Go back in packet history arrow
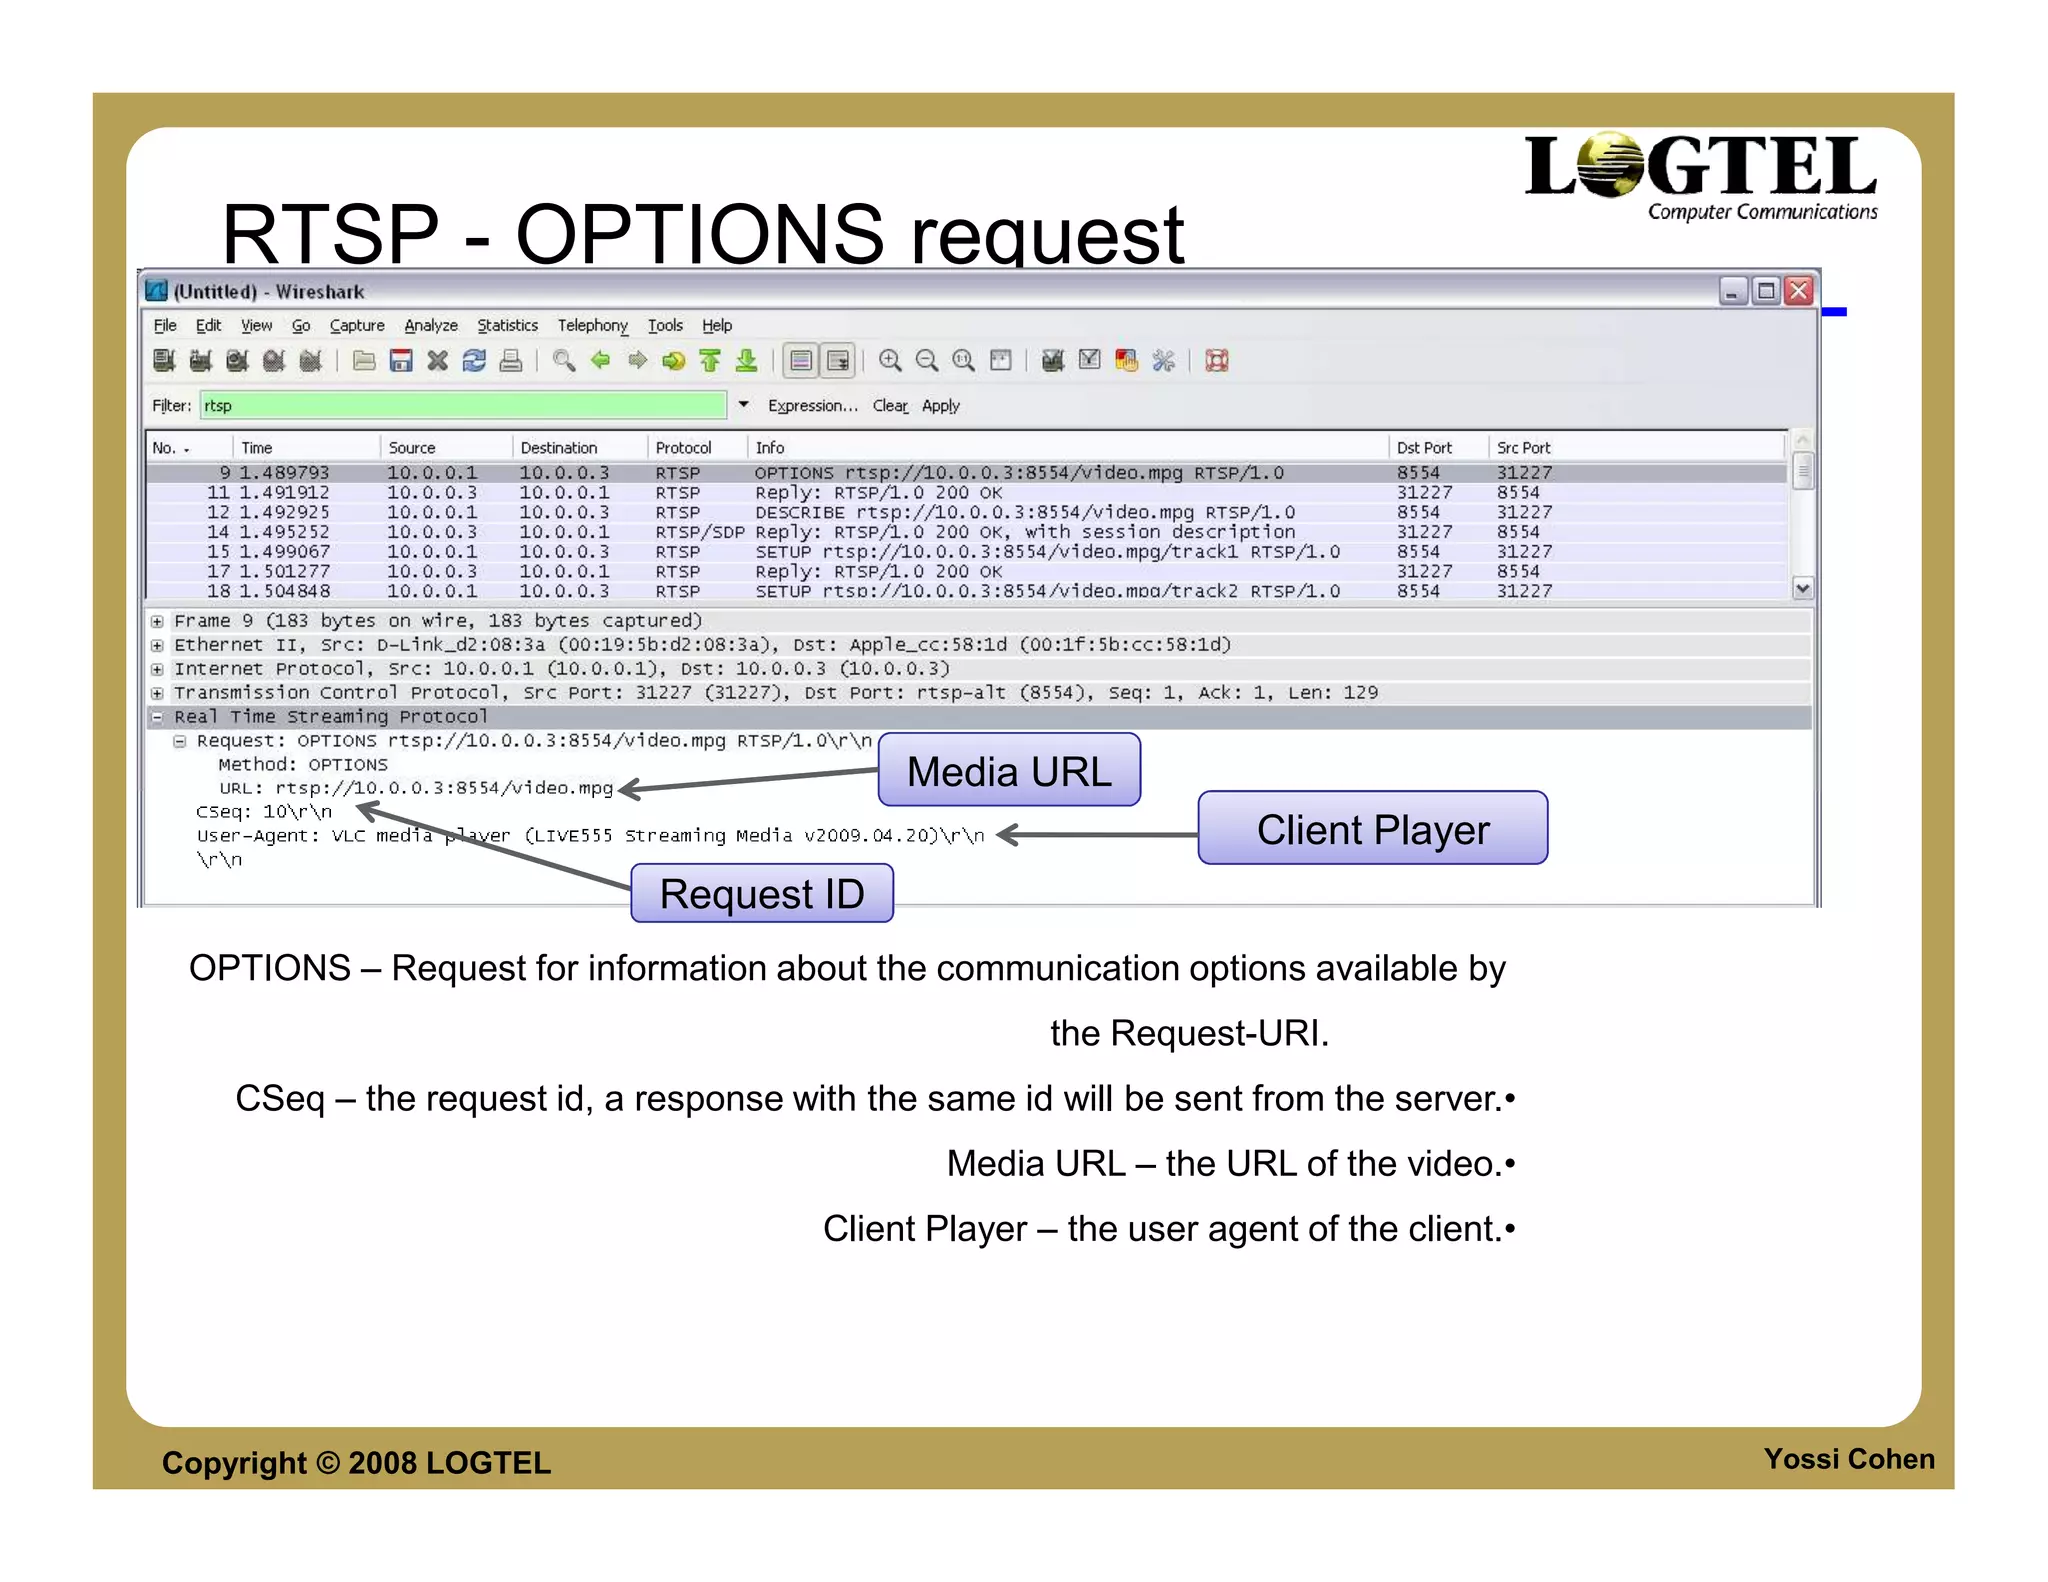This screenshot has height=1582, width=2048. (x=601, y=361)
